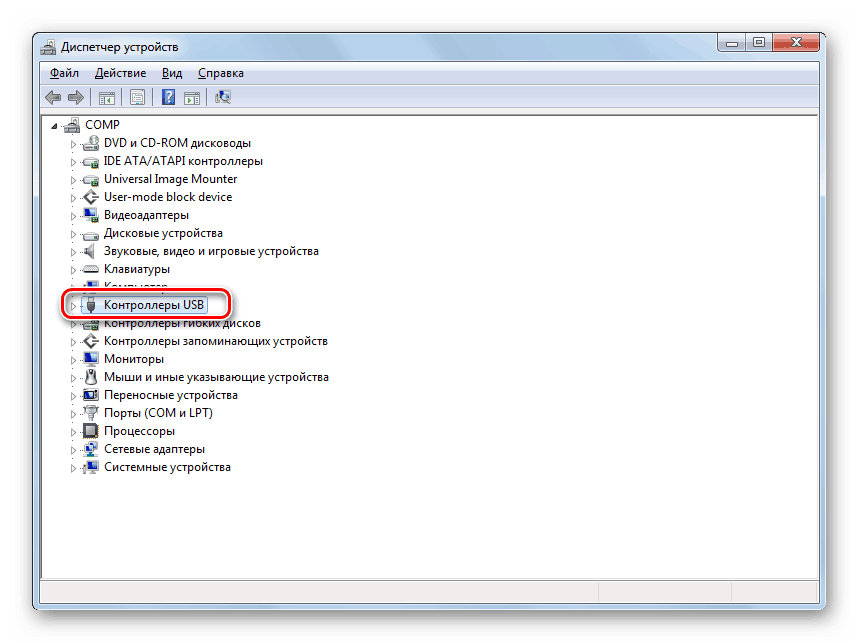Open the Вид menu
Screen dimensions: 859x643
(x=172, y=73)
